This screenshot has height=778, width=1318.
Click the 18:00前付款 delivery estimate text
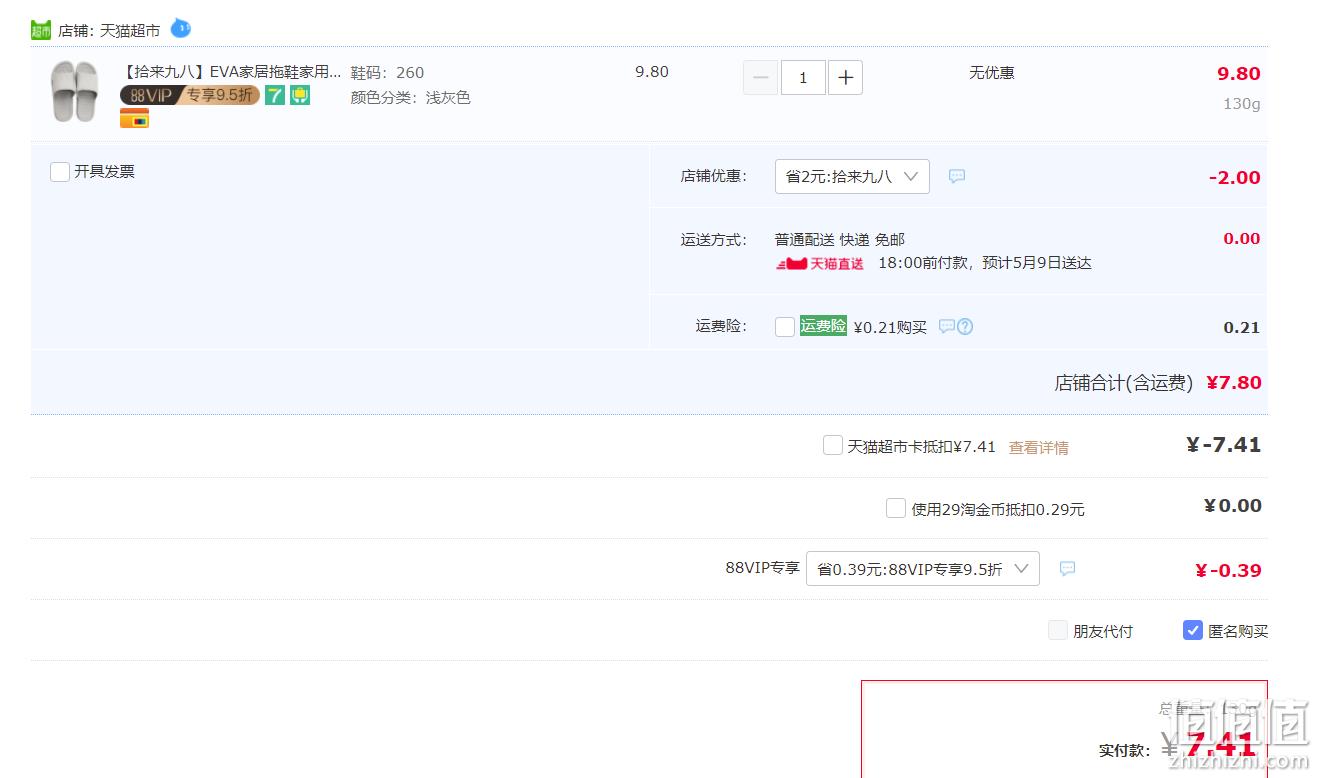(x=985, y=263)
